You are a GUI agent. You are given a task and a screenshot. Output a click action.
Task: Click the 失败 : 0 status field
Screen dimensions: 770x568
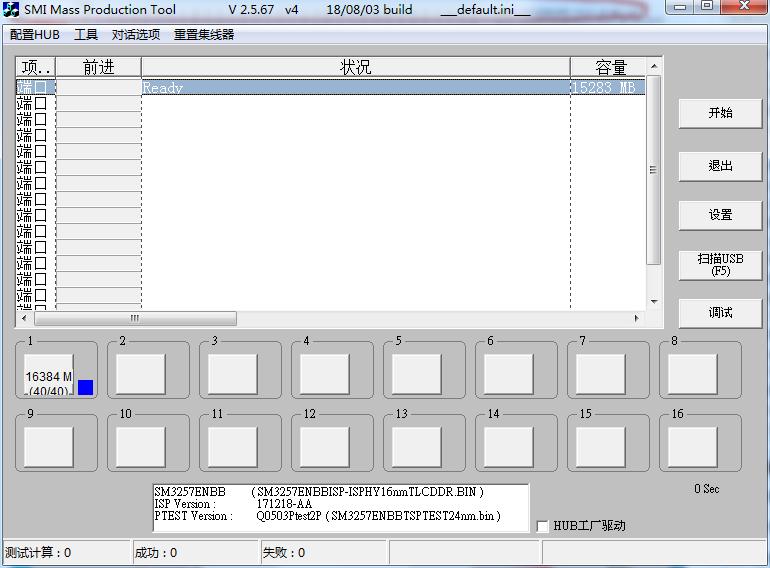point(324,553)
